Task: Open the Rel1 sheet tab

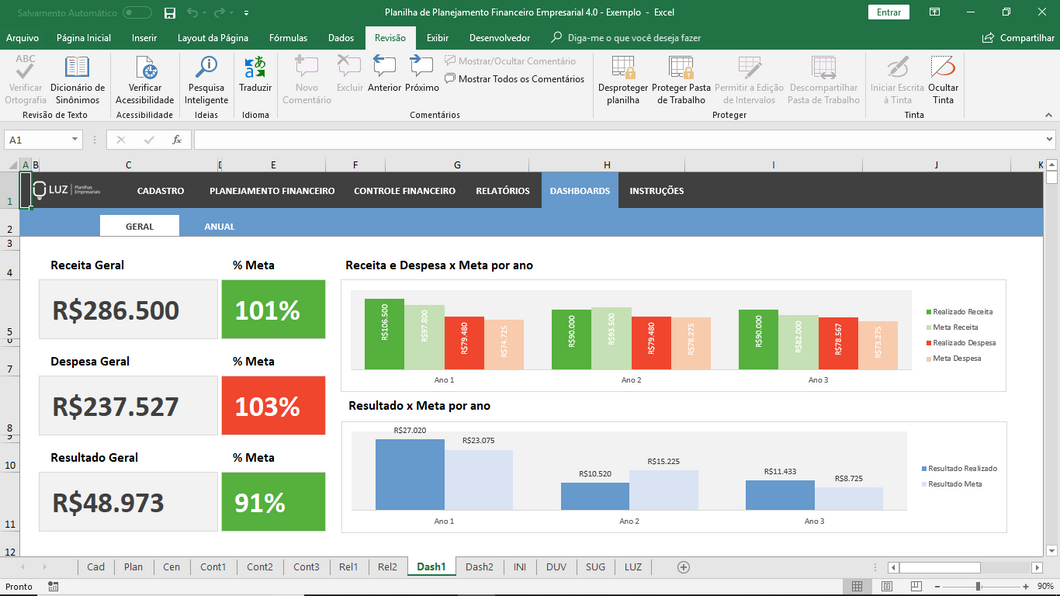Action: click(348, 567)
